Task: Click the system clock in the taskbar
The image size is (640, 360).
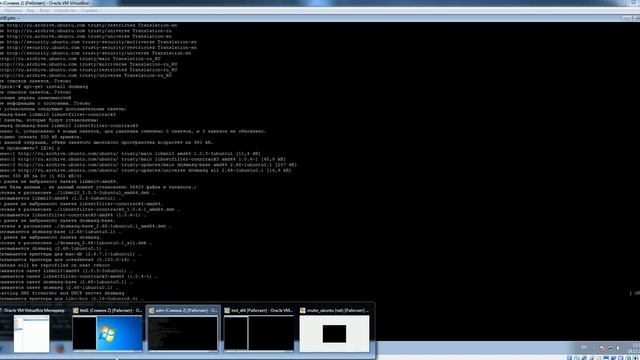Action: [635, 348]
